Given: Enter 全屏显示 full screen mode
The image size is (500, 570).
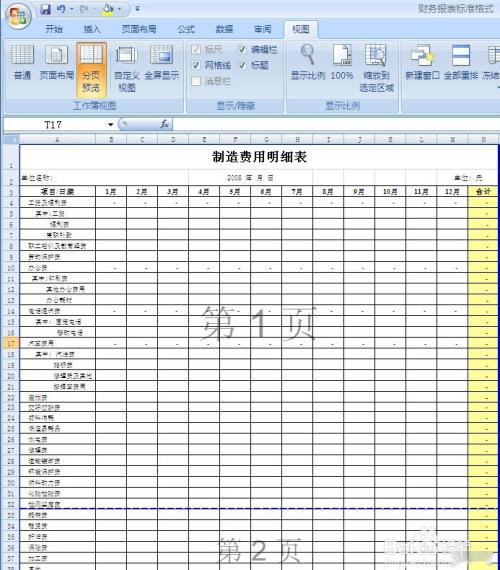Looking at the screenshot, I should pos(162,63).
